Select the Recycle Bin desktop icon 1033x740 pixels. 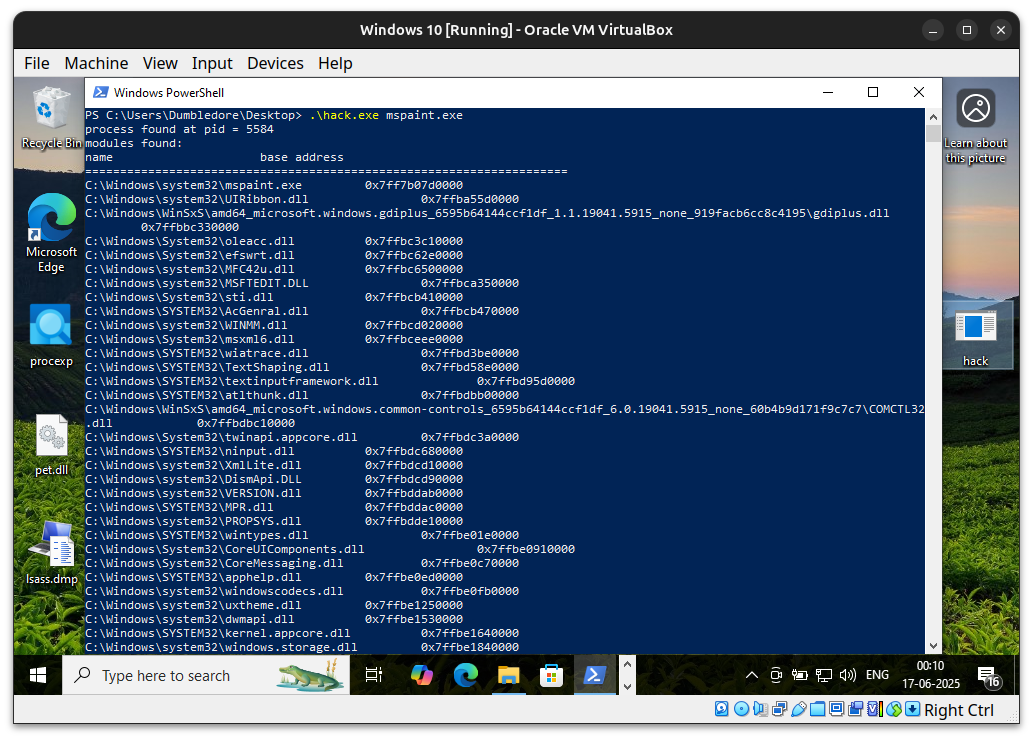coord(51,118)
